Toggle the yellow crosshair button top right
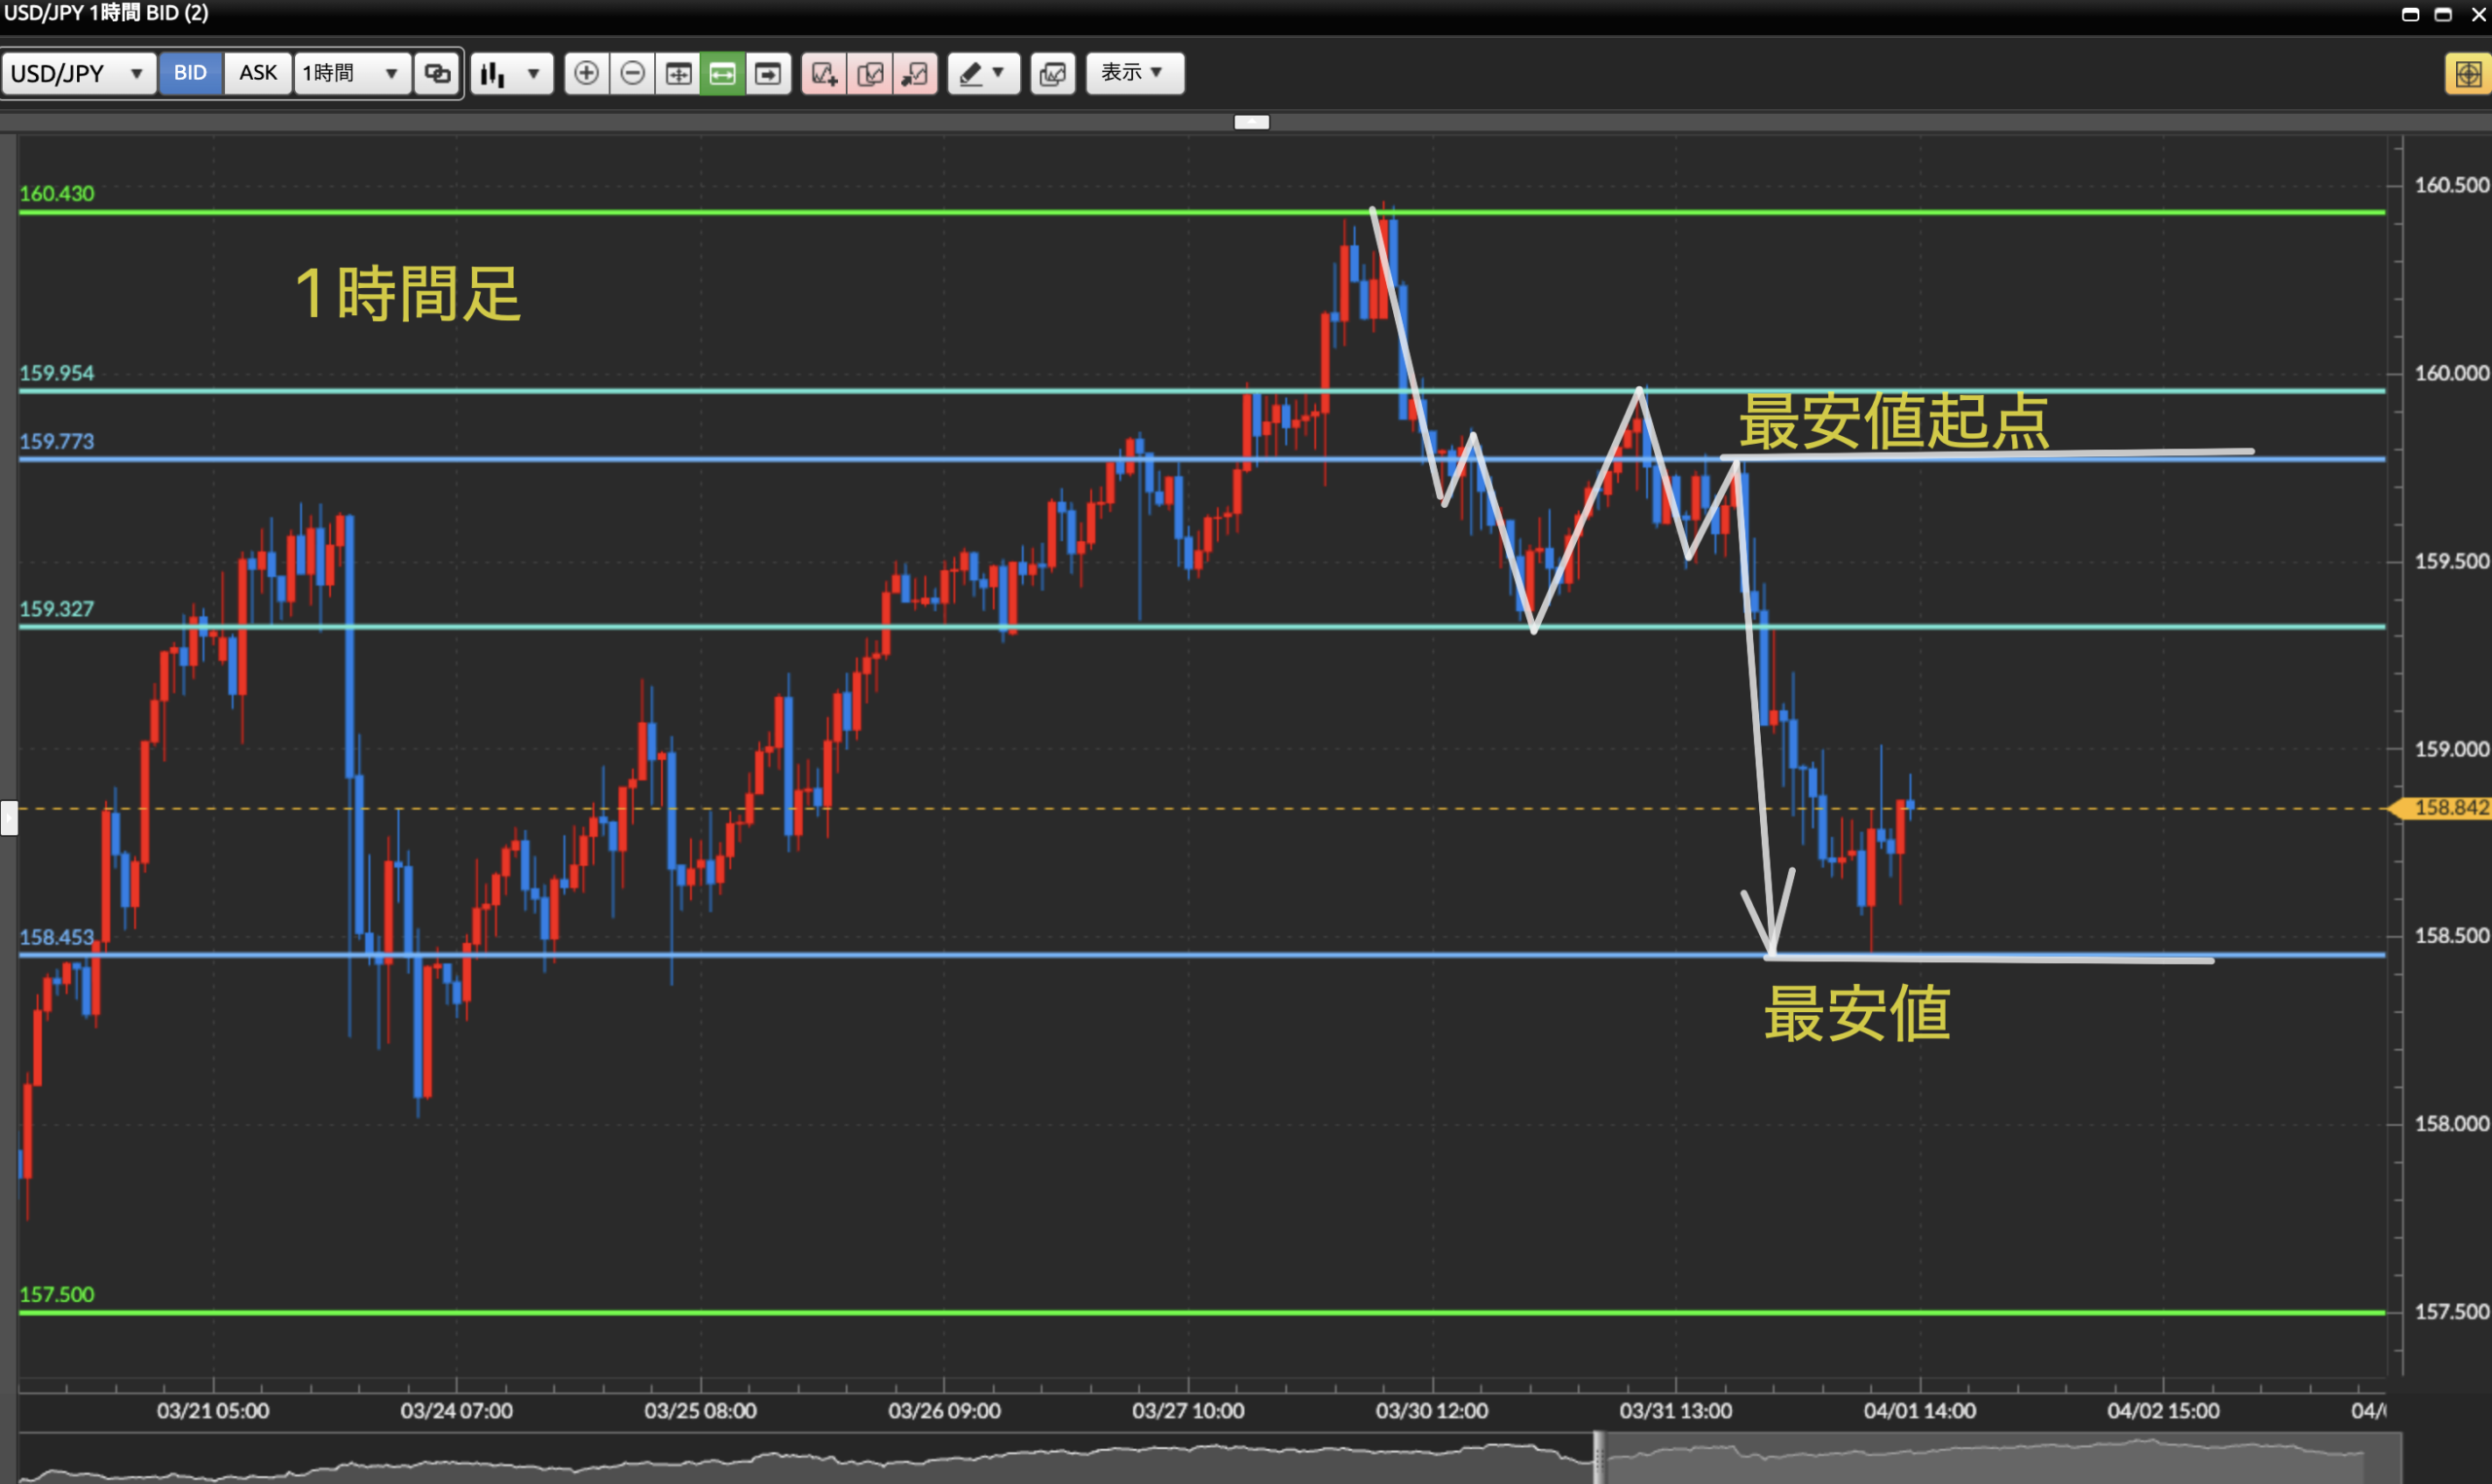Image resolution: width=2492 pixels, height=1484 pixels. tap(2466, 74)
